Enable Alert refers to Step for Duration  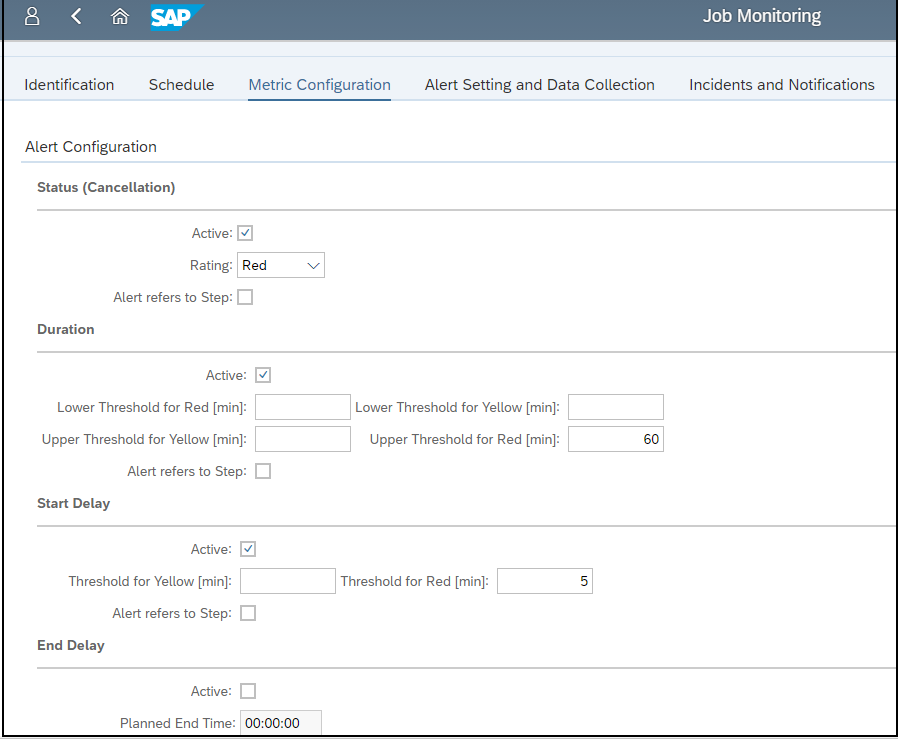click(x=263, y=471)
